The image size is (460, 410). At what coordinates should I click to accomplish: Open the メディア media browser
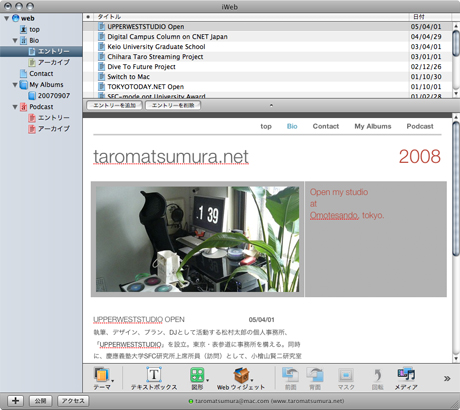(x=406, y=375)
